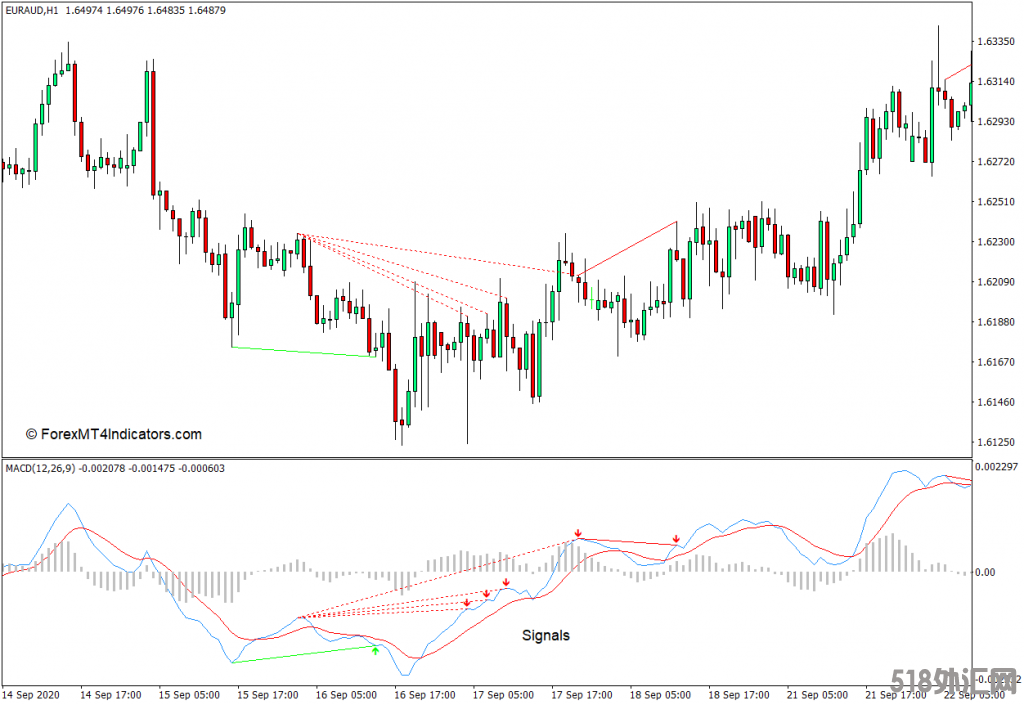1024x705 pixels.
Task: Click the 1.61460 price axis label
Action: pyautogui.click(x=996, y=402)
